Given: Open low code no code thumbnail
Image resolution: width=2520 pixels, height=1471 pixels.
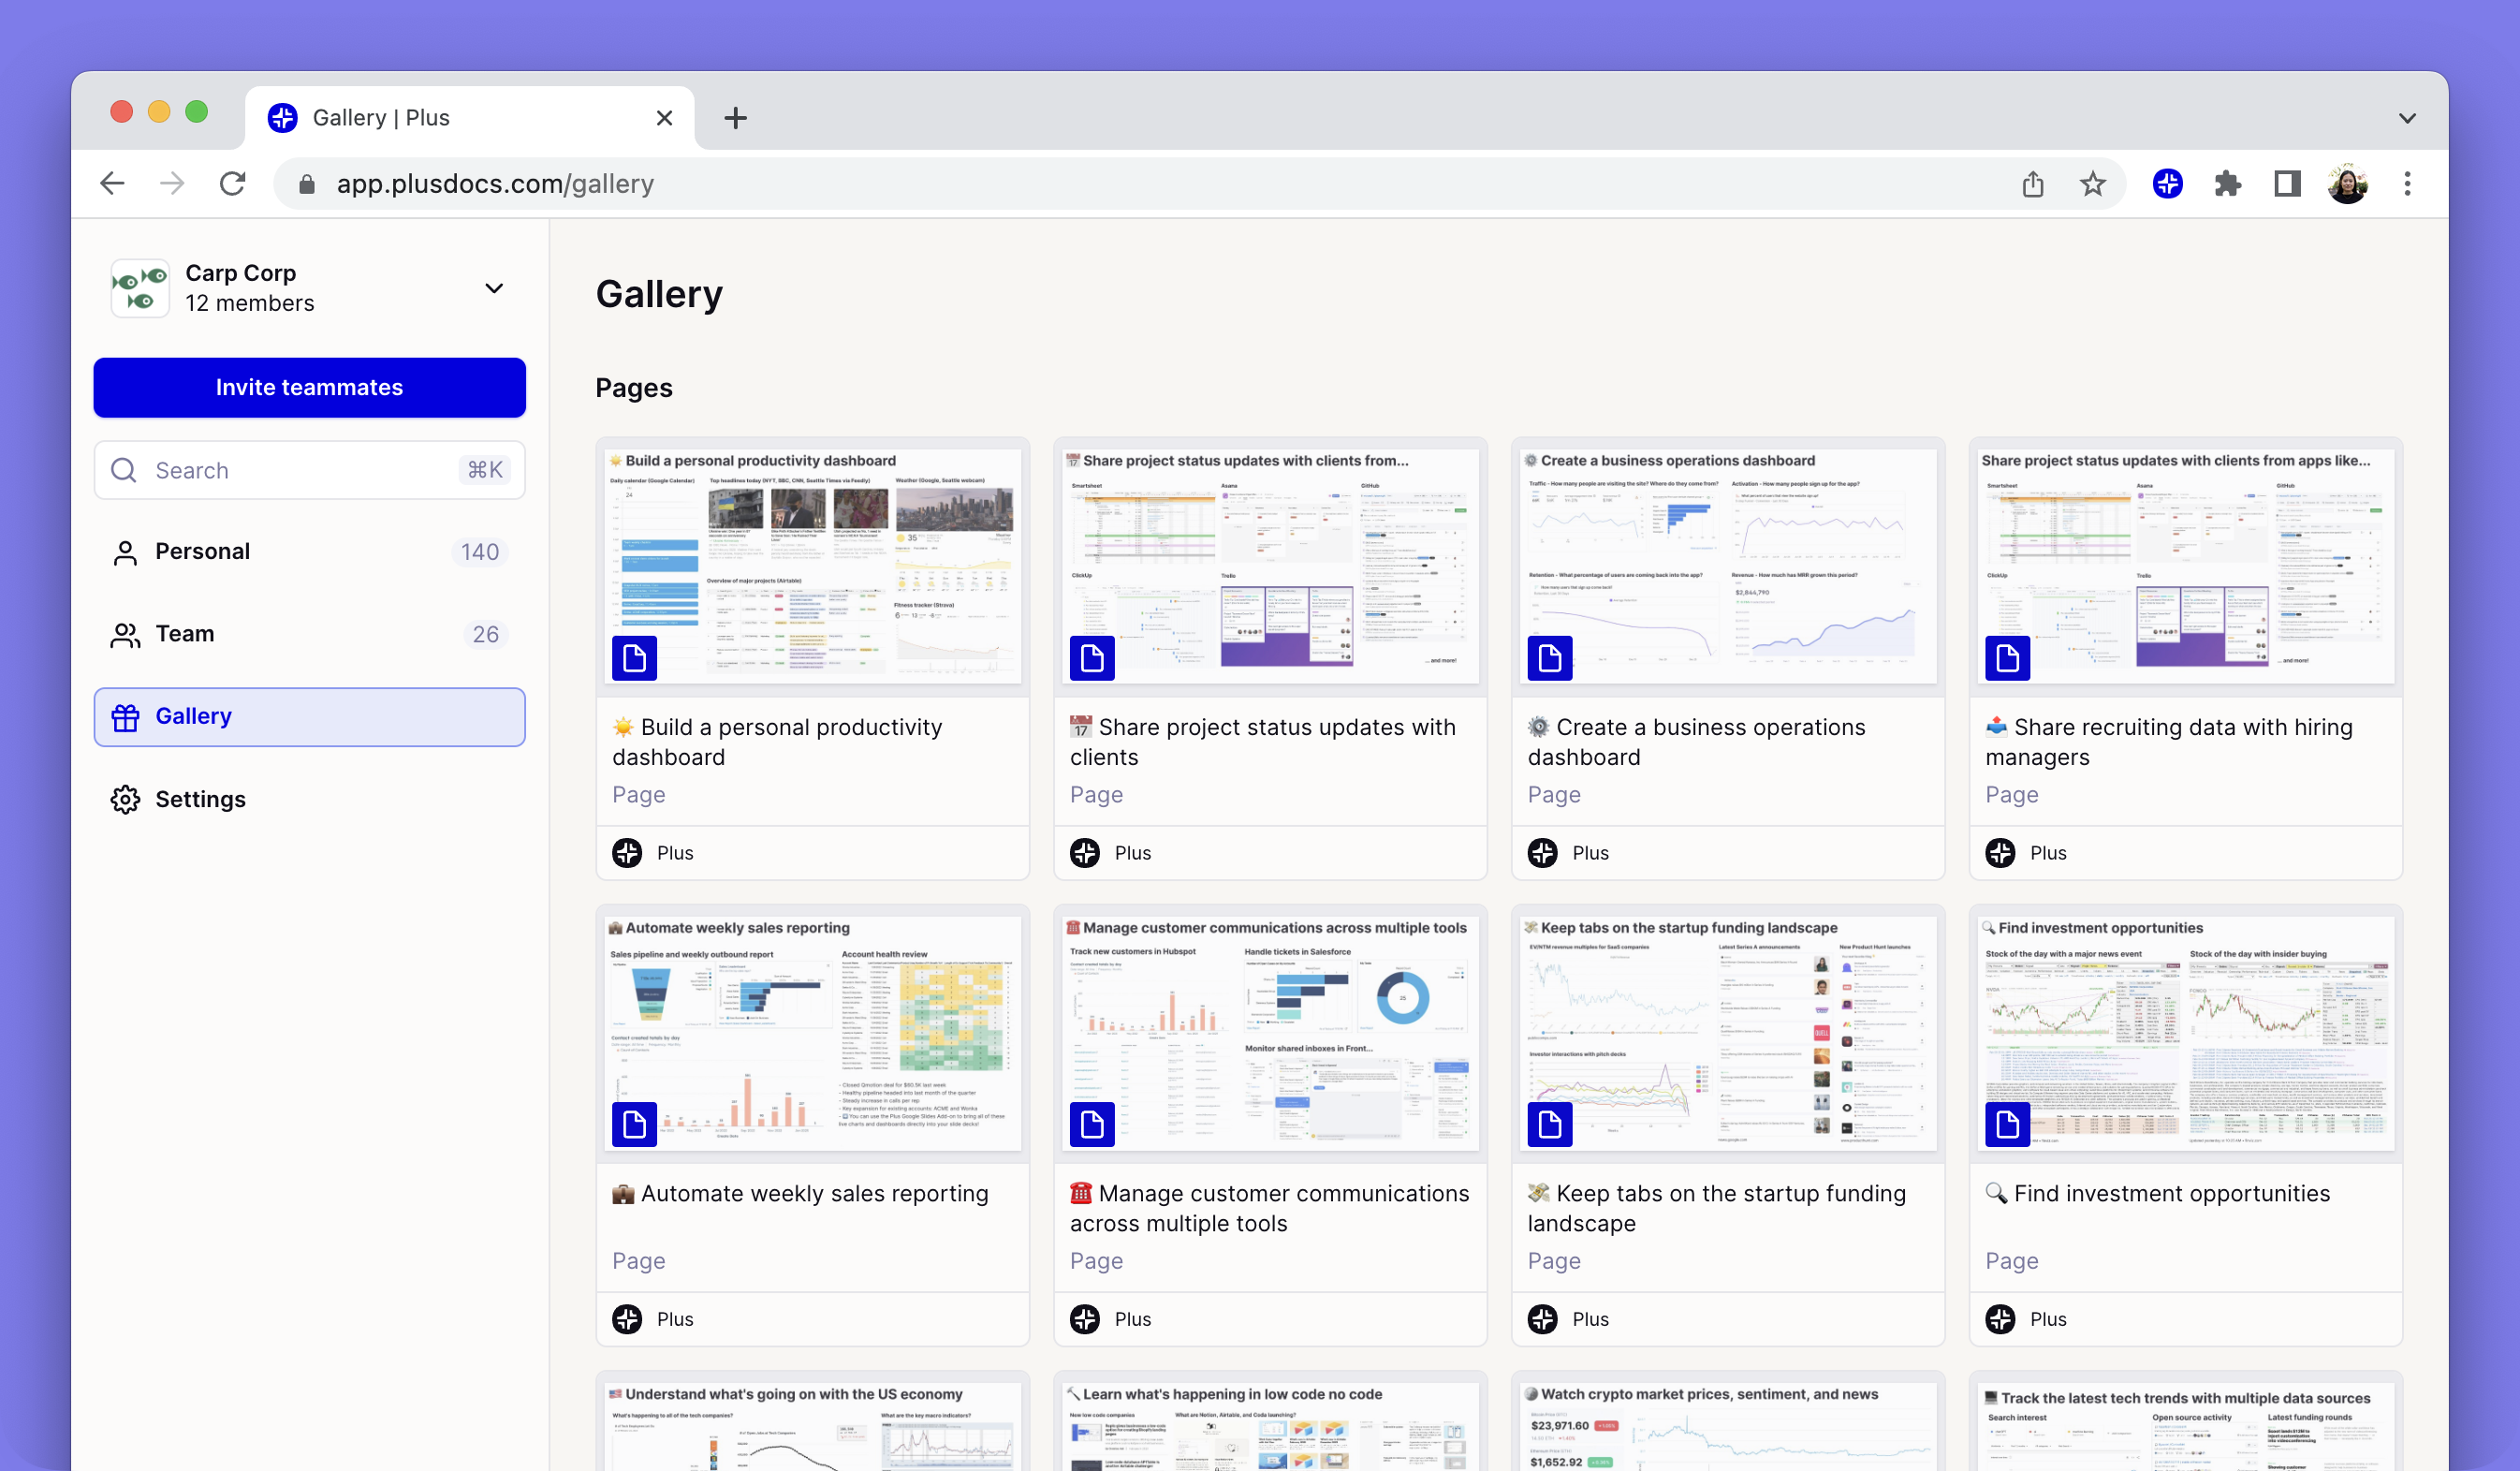Looking at the screenshot, I should pos(1270,1426).
